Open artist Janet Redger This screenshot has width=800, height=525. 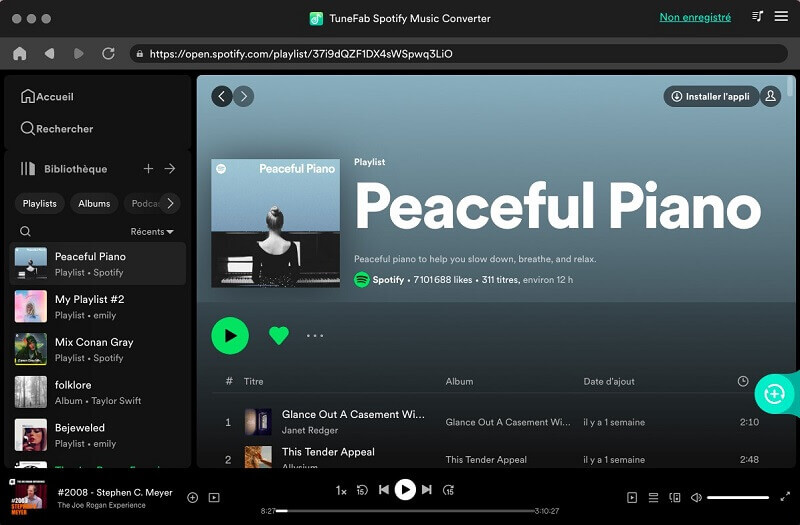pos(310,430)
